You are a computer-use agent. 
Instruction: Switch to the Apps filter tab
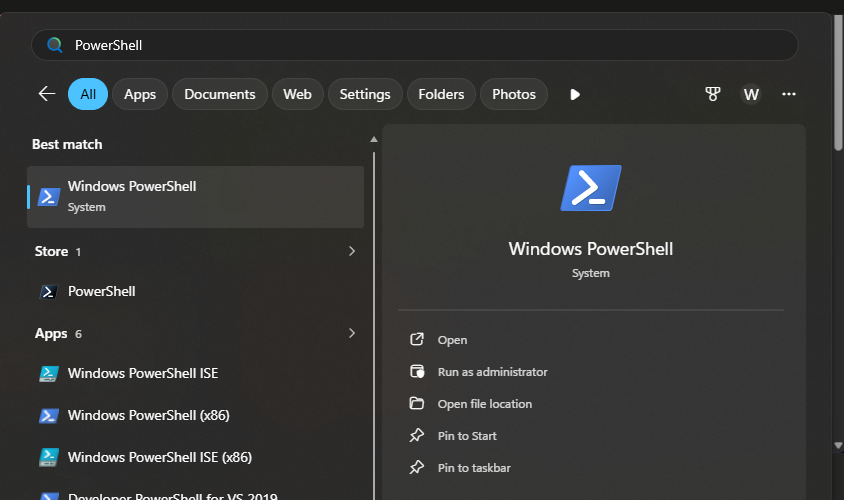point(140,94)
